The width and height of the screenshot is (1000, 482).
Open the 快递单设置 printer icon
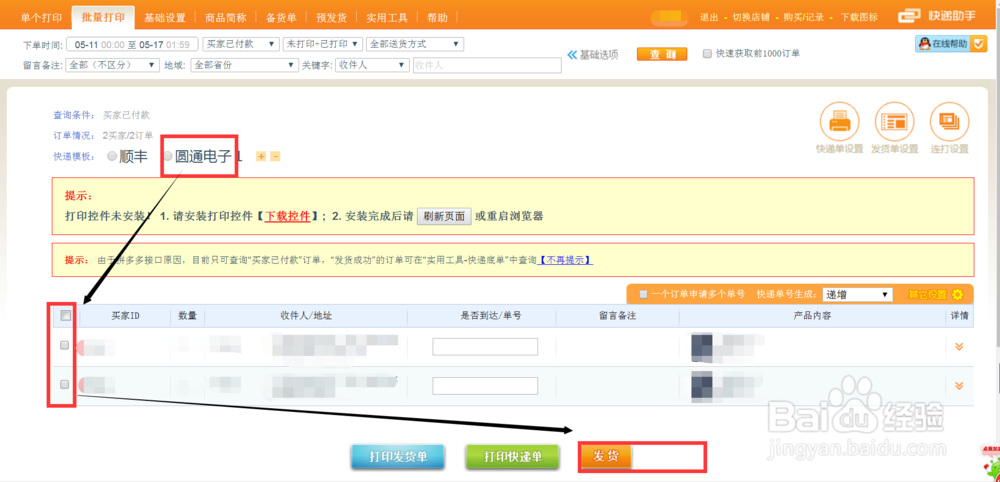[839, 121]
